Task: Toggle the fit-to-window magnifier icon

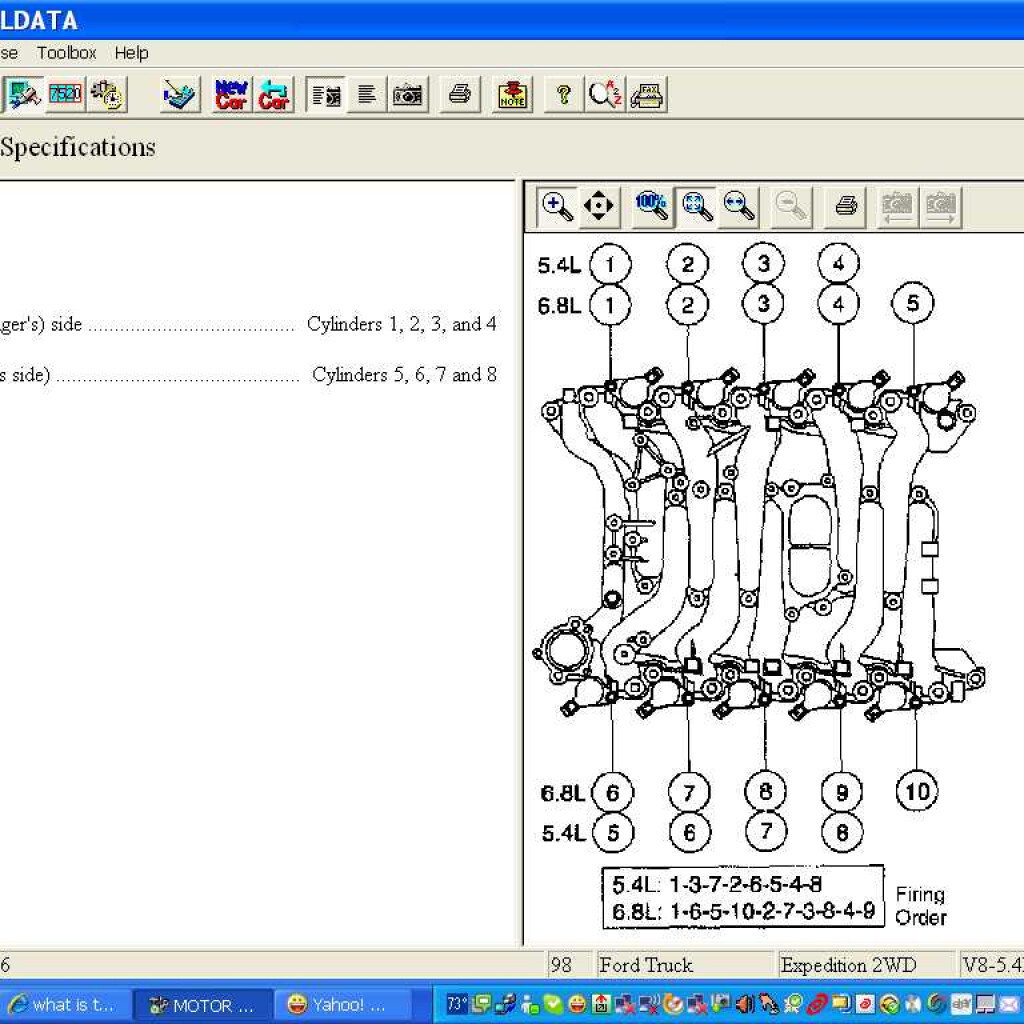Action: coord(696,206)
